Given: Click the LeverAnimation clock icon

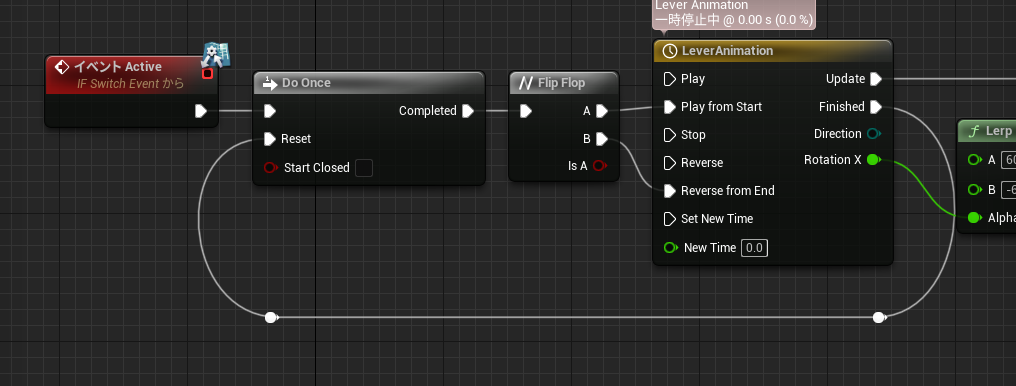Looking at the screenshot, I should click(x=670, y=51).
